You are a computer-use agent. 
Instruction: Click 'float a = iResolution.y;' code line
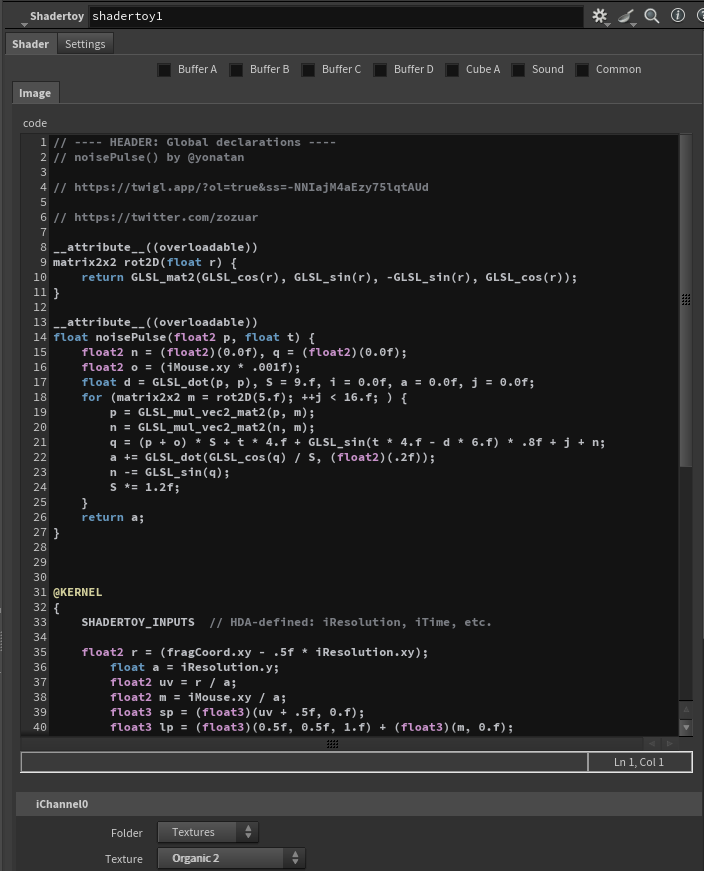194,667
